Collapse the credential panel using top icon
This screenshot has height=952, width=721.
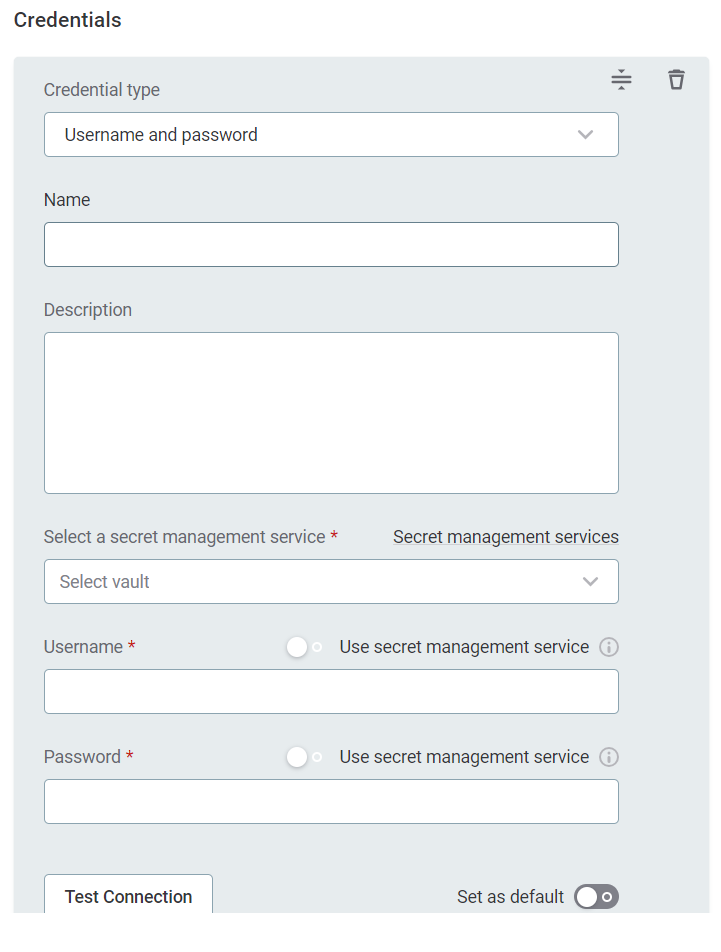coord(621,79)
